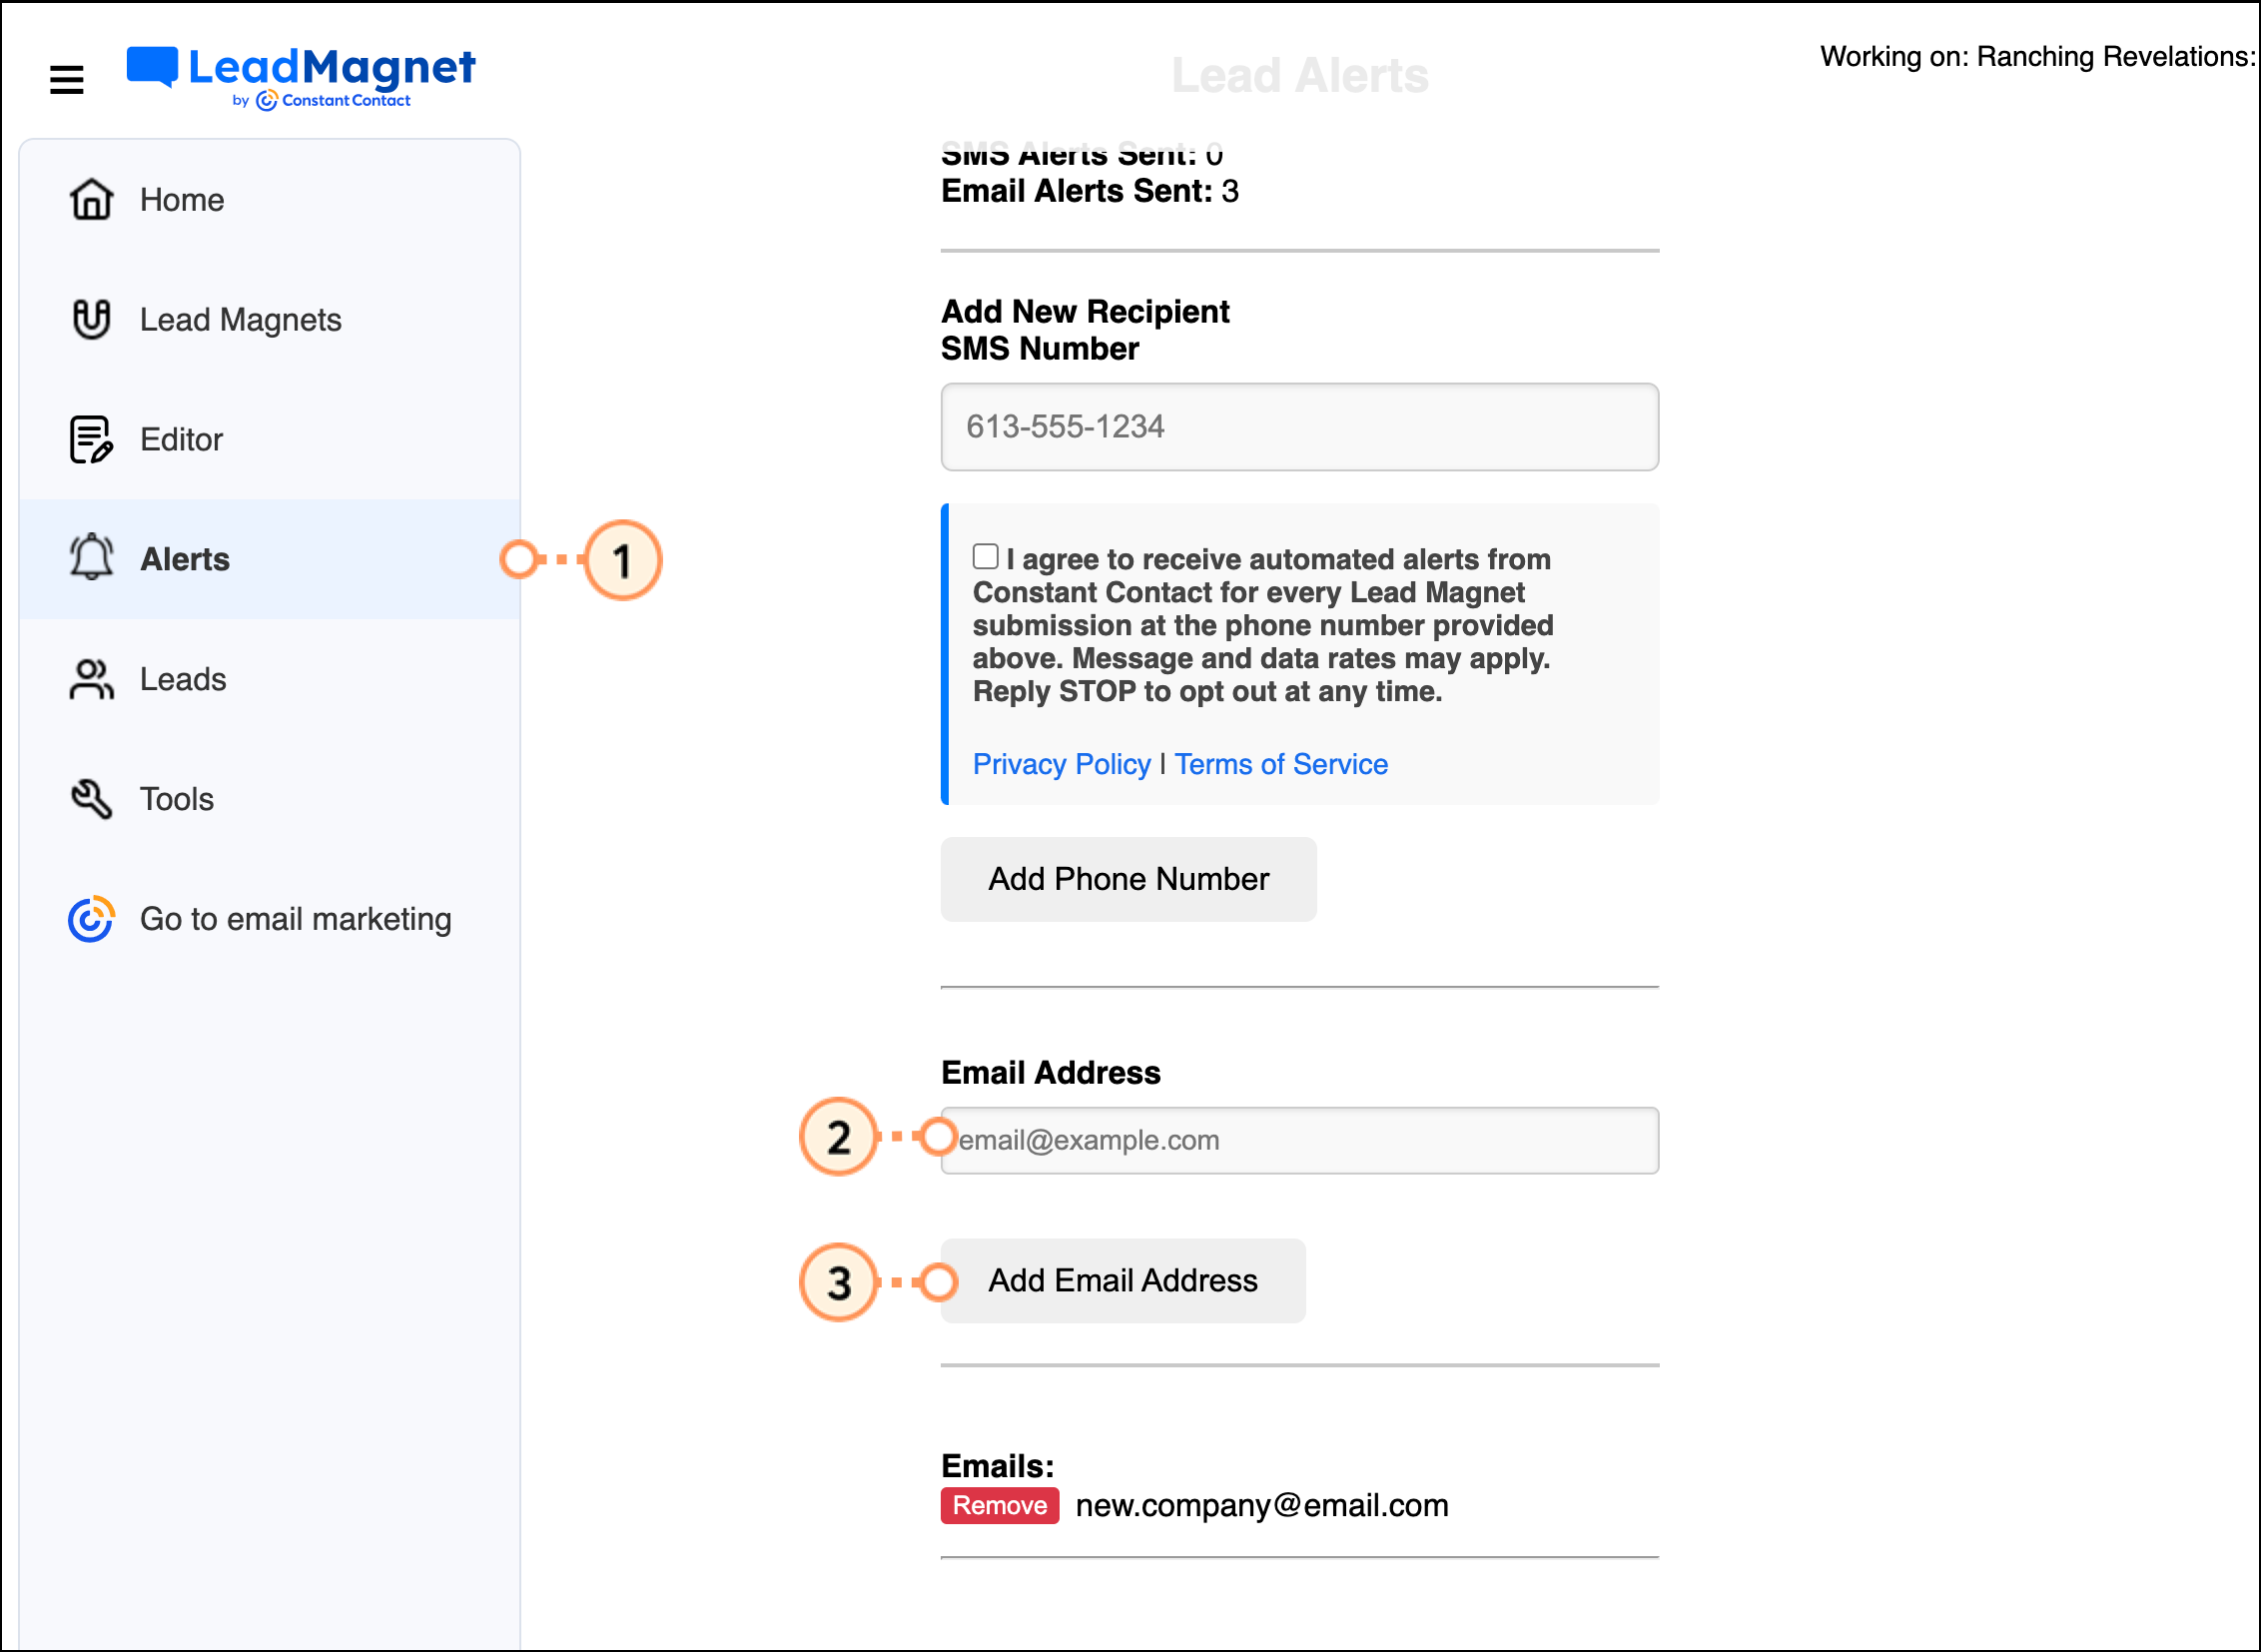Click the Leads people icon
2261x1652 pixels.
click(91, 679)
